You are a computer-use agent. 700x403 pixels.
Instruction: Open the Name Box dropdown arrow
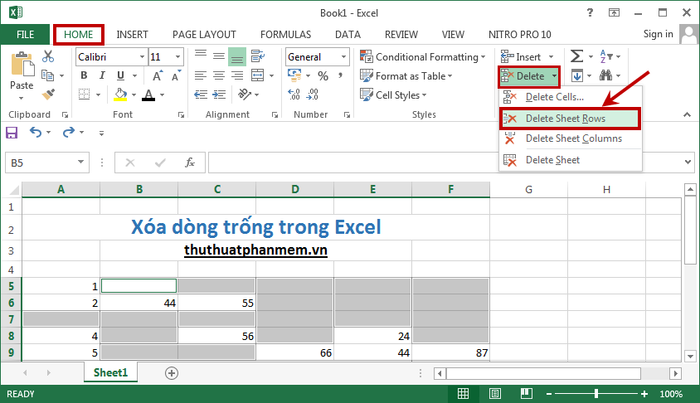pos(81,162)
